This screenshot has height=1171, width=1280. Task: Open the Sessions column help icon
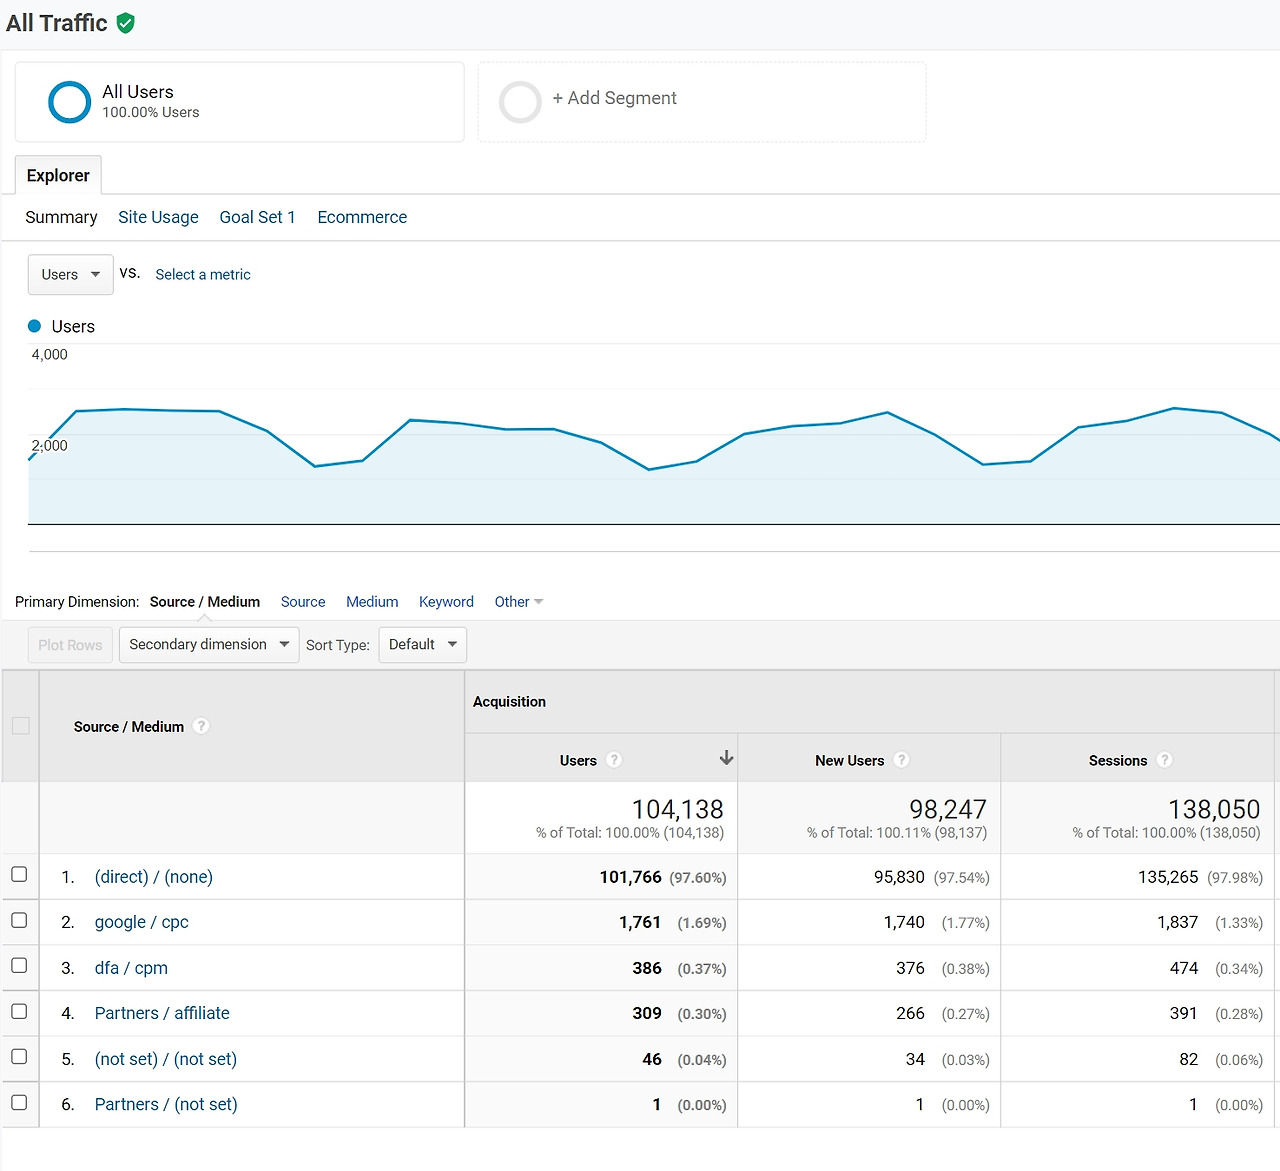(1164, 760)
